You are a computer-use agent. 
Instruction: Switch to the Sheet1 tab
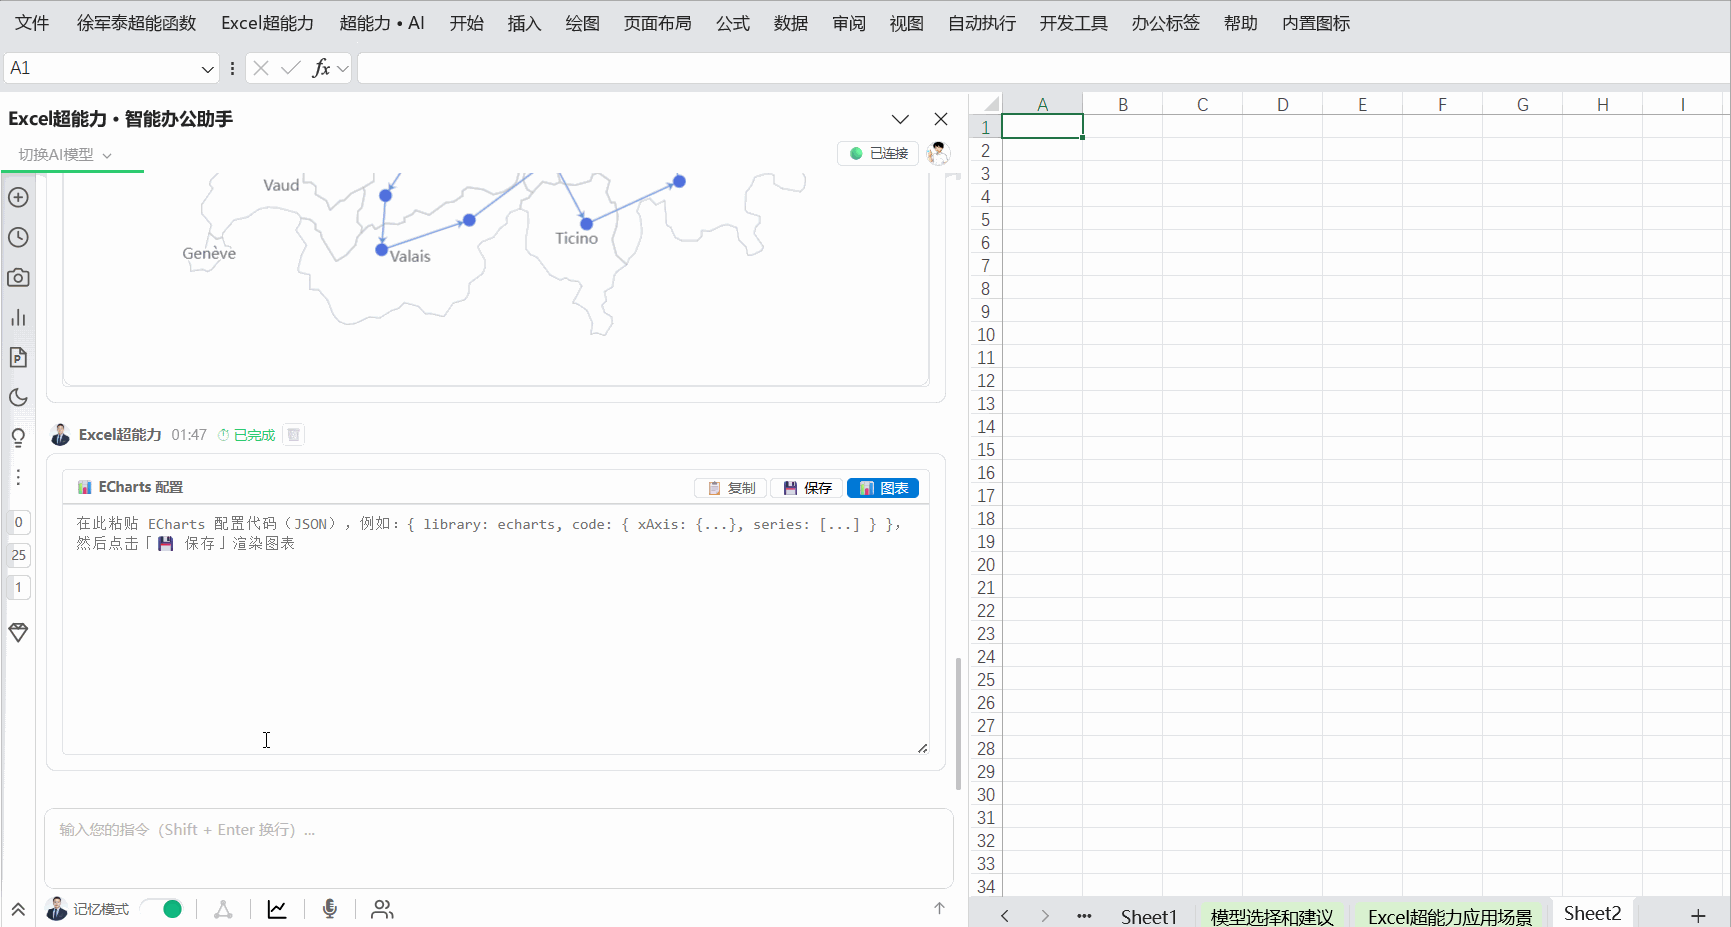(1148, 916)
